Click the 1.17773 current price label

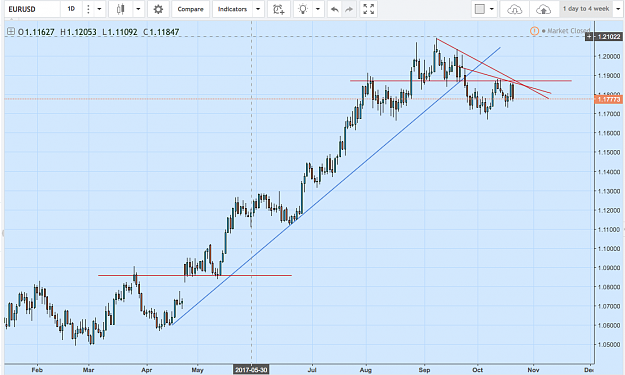pyautogui.click(x=609, y=99)
